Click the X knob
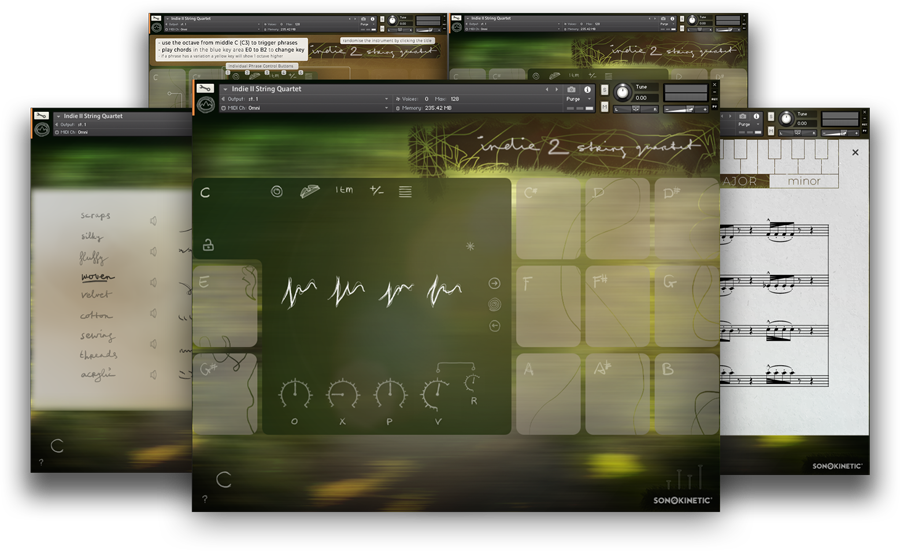The height and width of the screenshot is (551, 900). (x=343, y=395)
